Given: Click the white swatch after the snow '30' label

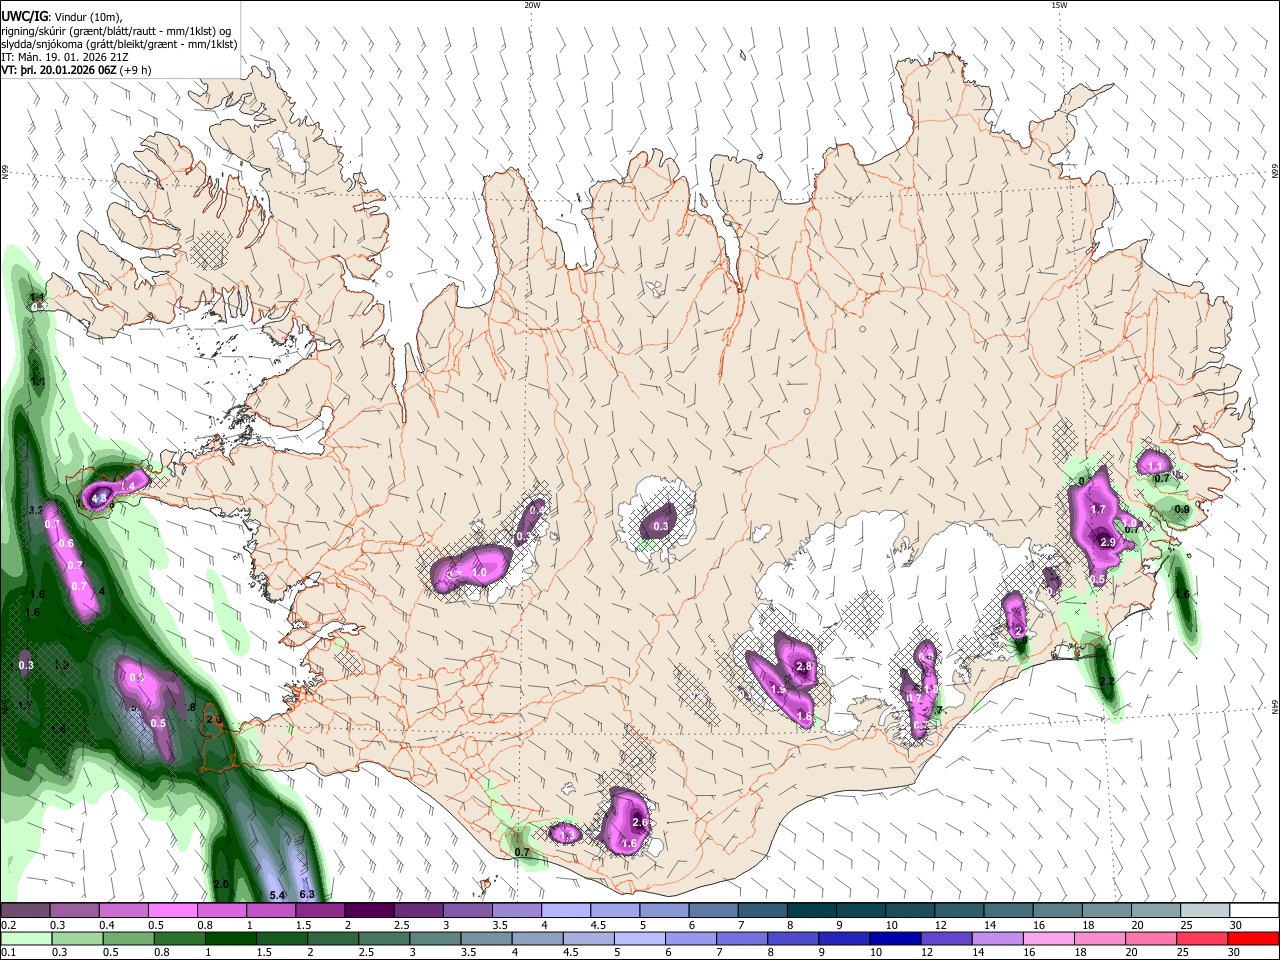Looking at the screenshot, I should (x=1254, y=911).
